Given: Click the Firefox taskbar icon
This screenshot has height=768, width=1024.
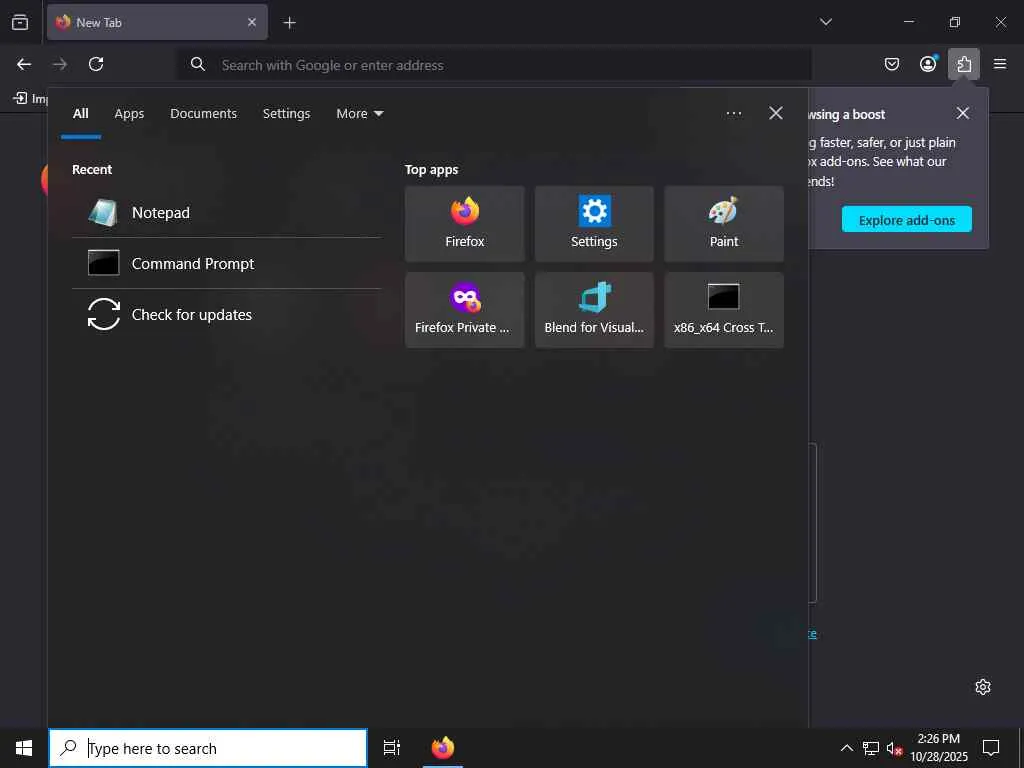Looking at the screenshot, I should click(443, 748).
